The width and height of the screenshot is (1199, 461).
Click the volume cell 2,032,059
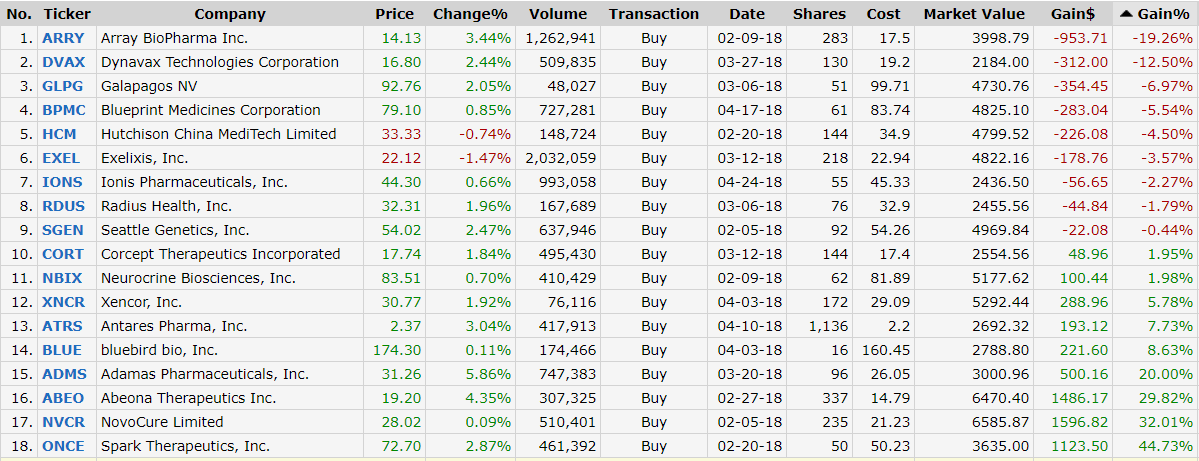[561, 158]
